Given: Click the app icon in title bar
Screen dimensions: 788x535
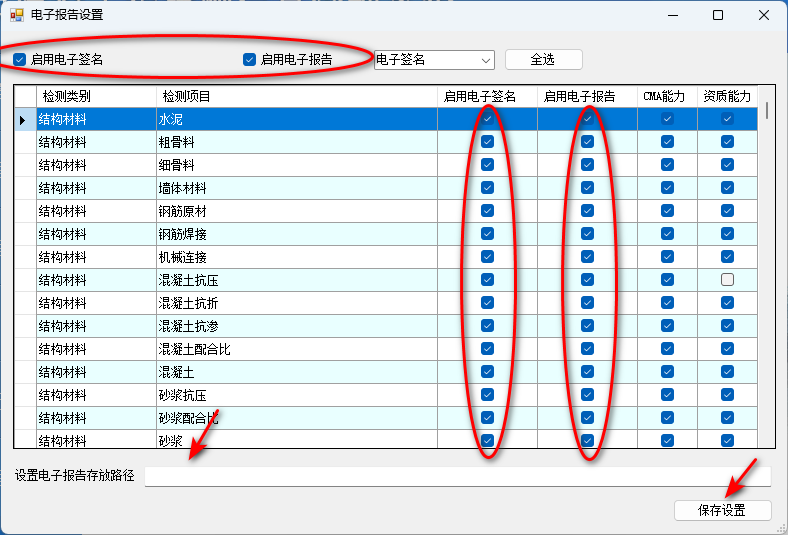Looking at the screenshot, I should (x=16, y=15).
